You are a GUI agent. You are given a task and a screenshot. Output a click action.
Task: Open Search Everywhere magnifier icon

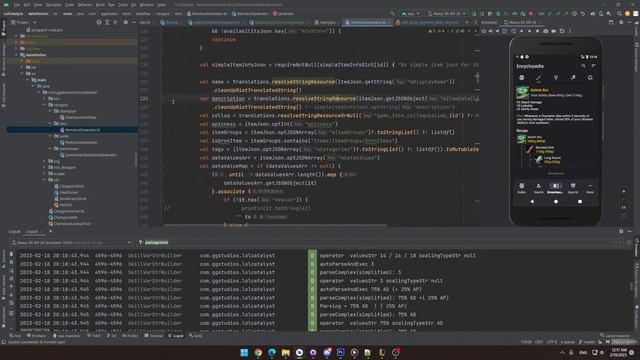pos(619,13)
